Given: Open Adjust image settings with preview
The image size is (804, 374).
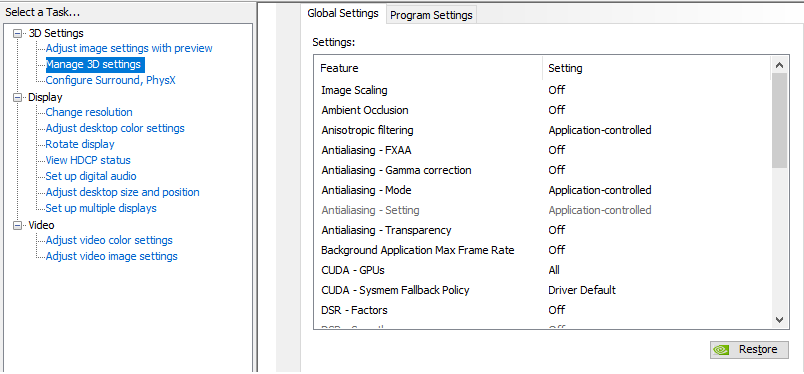Looking at the screenshot, I should click(129, 48).
